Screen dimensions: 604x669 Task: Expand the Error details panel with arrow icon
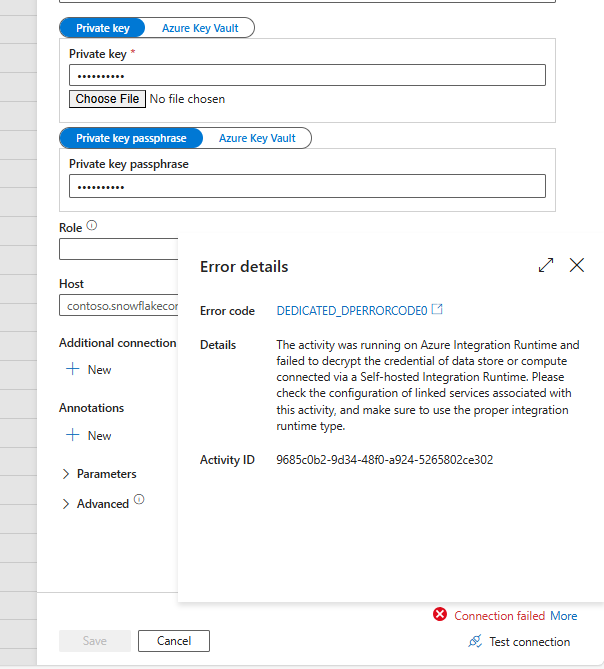click(x=546, y=265)
